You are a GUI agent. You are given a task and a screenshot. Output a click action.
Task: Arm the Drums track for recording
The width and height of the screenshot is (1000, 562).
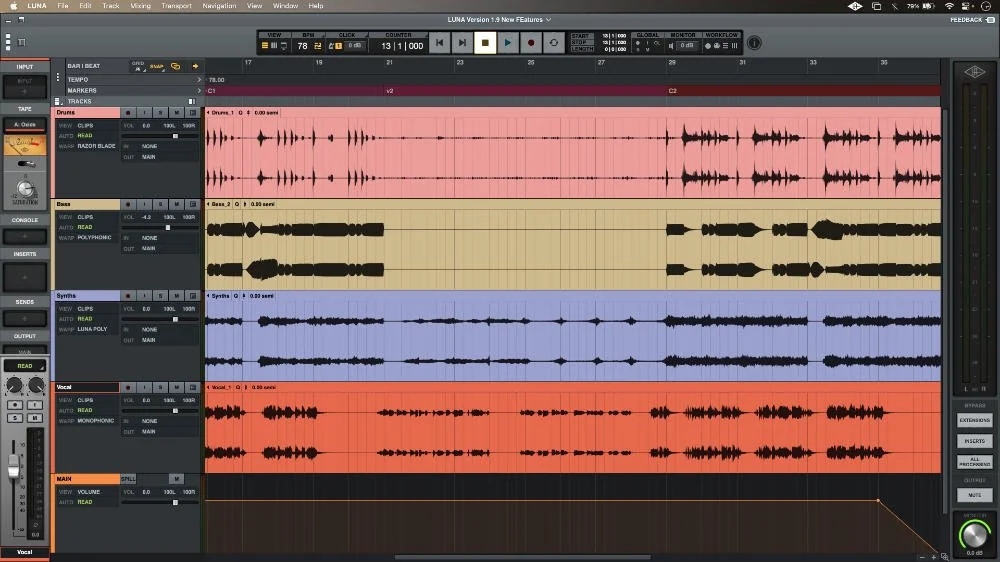[128, 113]
